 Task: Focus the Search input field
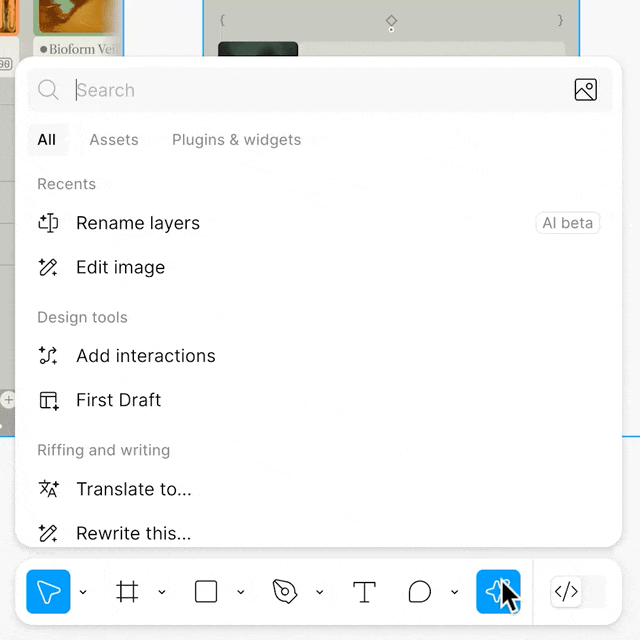point(300,90)
